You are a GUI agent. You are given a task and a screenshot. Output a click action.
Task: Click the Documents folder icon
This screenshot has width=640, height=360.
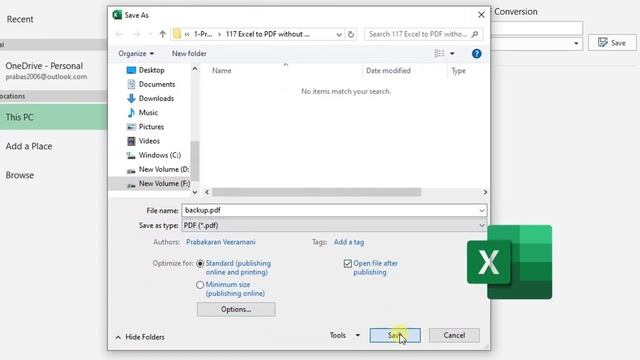[x=131, y=84]
